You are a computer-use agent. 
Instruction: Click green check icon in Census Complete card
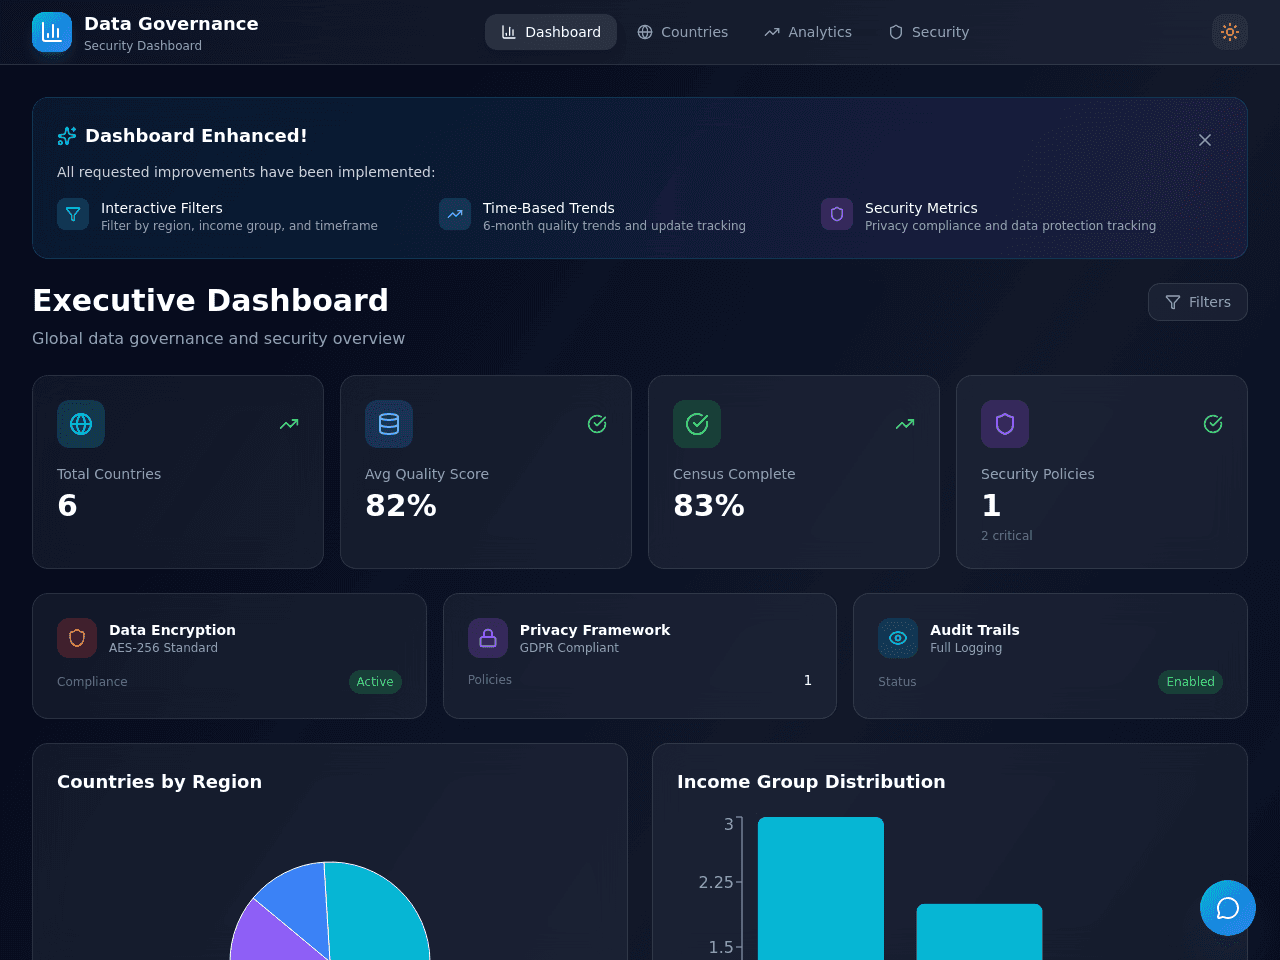point(697,424)
